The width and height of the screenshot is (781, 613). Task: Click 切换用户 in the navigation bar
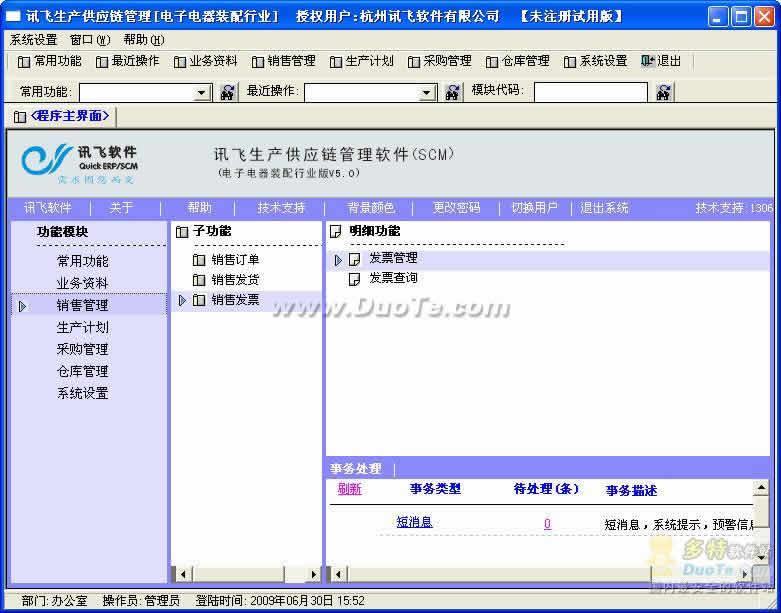coord(534,208)
